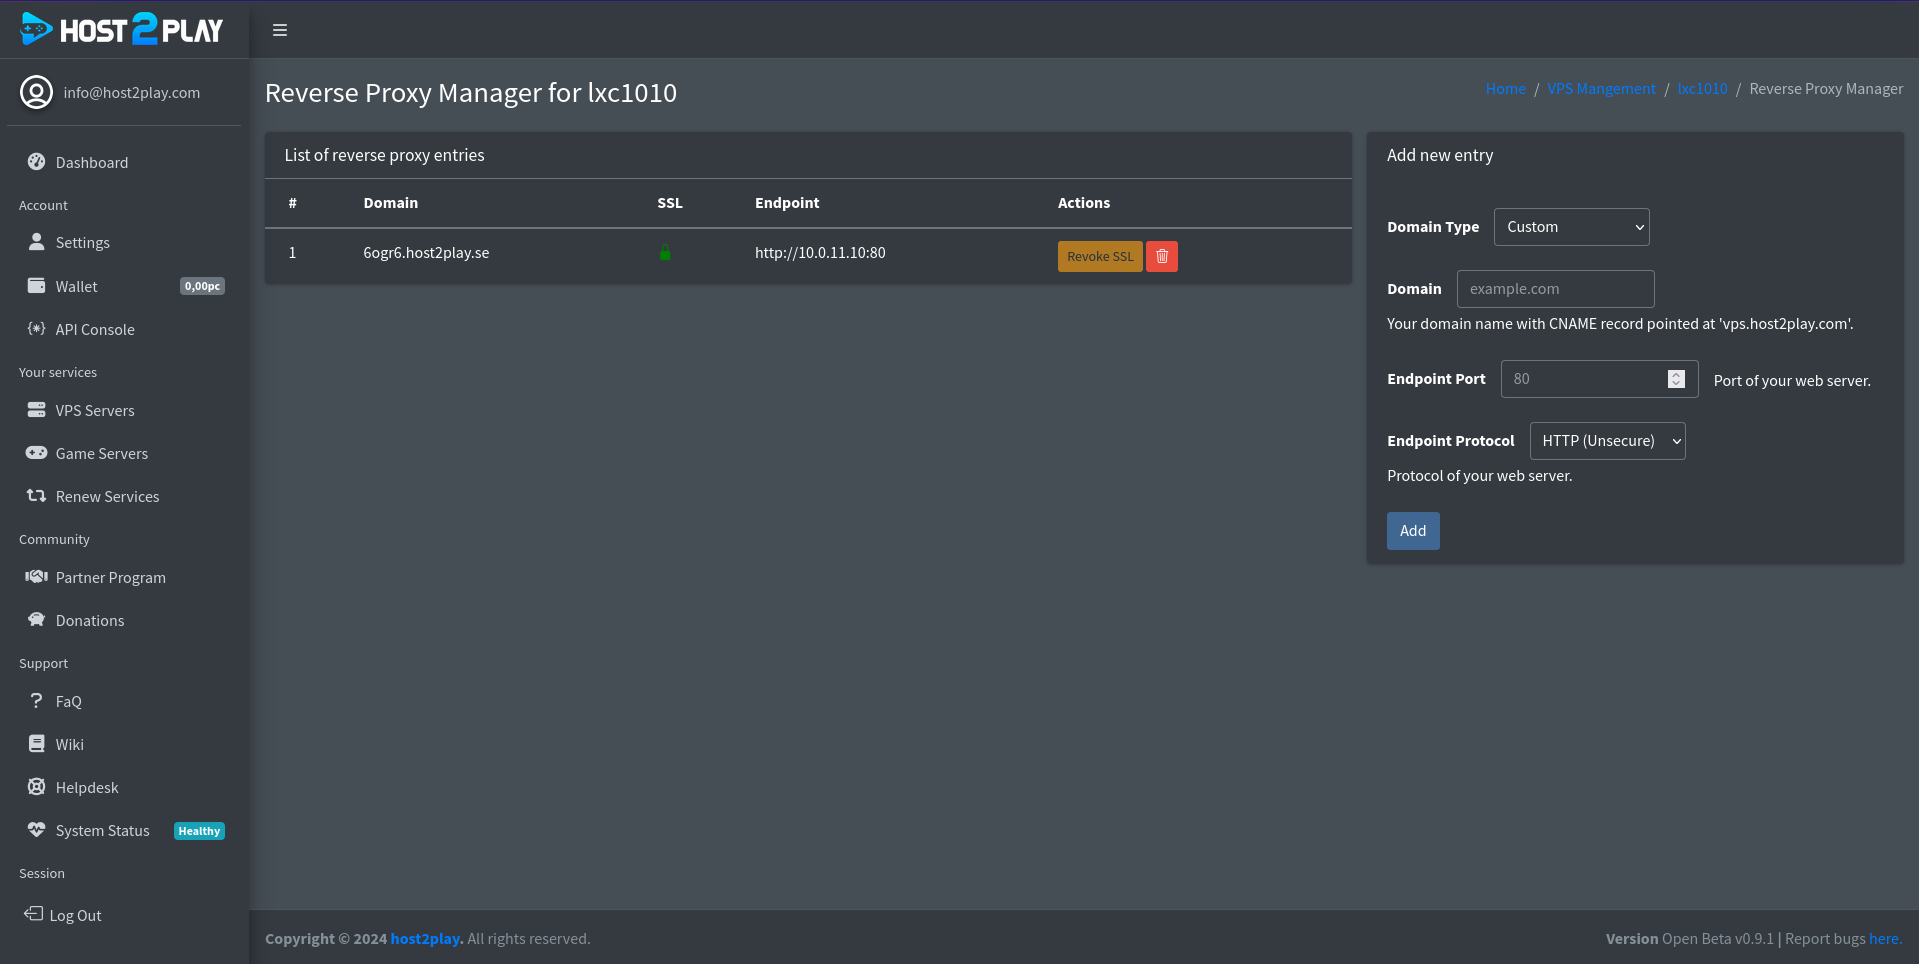The image size is (1919, 964).
Task: Toggle the sidebar hamburger menu
Action: point(280,30)
